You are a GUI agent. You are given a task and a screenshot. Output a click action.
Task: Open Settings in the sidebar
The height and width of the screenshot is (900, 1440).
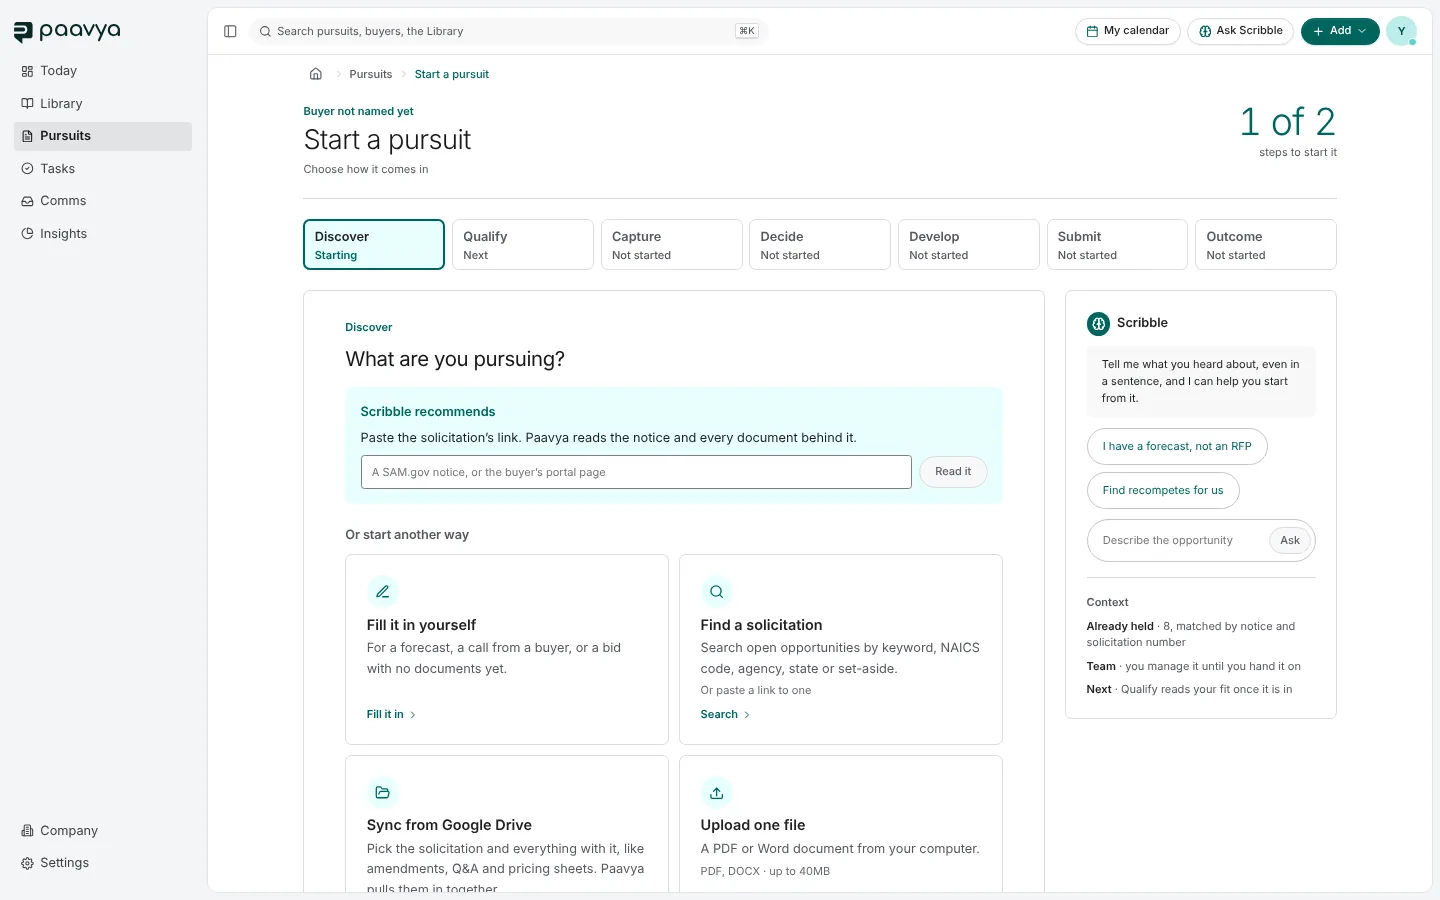103,863
